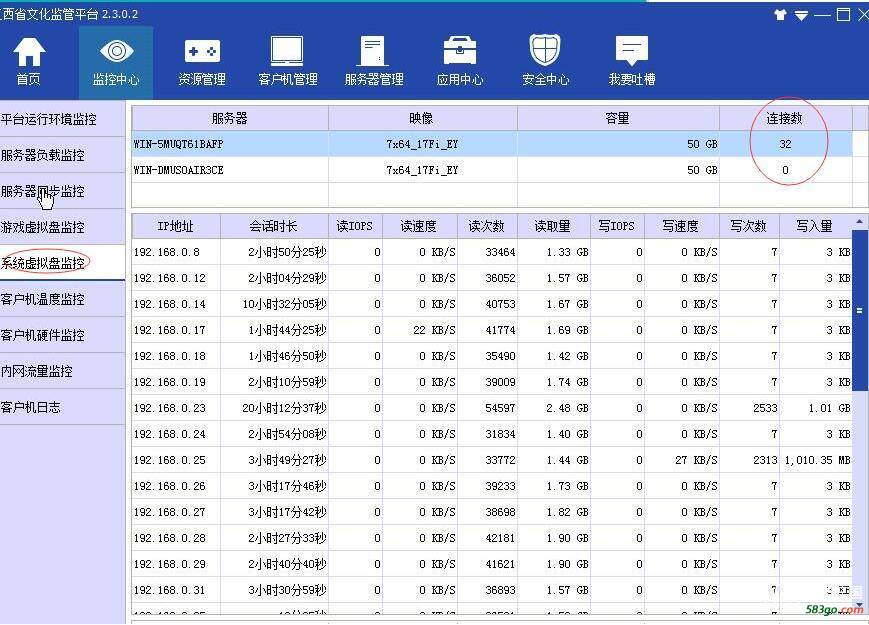
Task: Select client row 192.168.0.19
Action: [x=492, y=382]
